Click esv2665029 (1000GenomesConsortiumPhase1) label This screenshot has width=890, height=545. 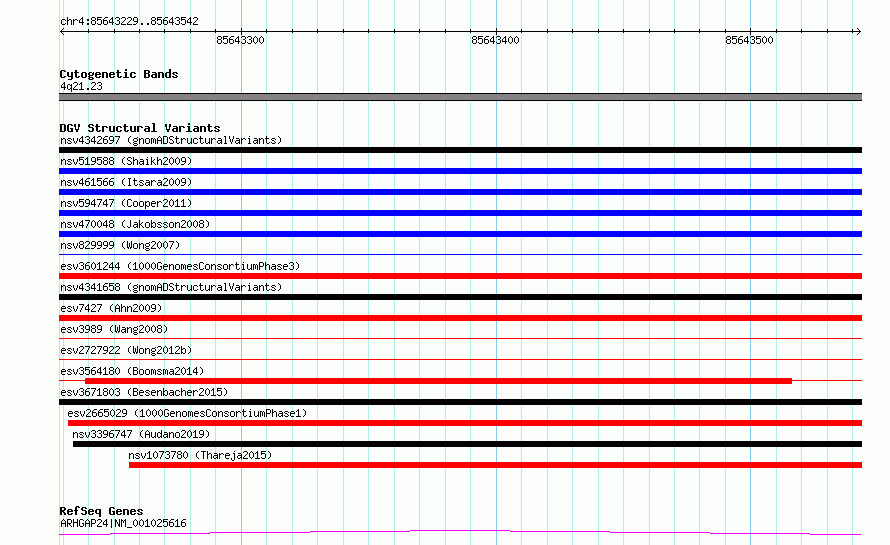187,413
